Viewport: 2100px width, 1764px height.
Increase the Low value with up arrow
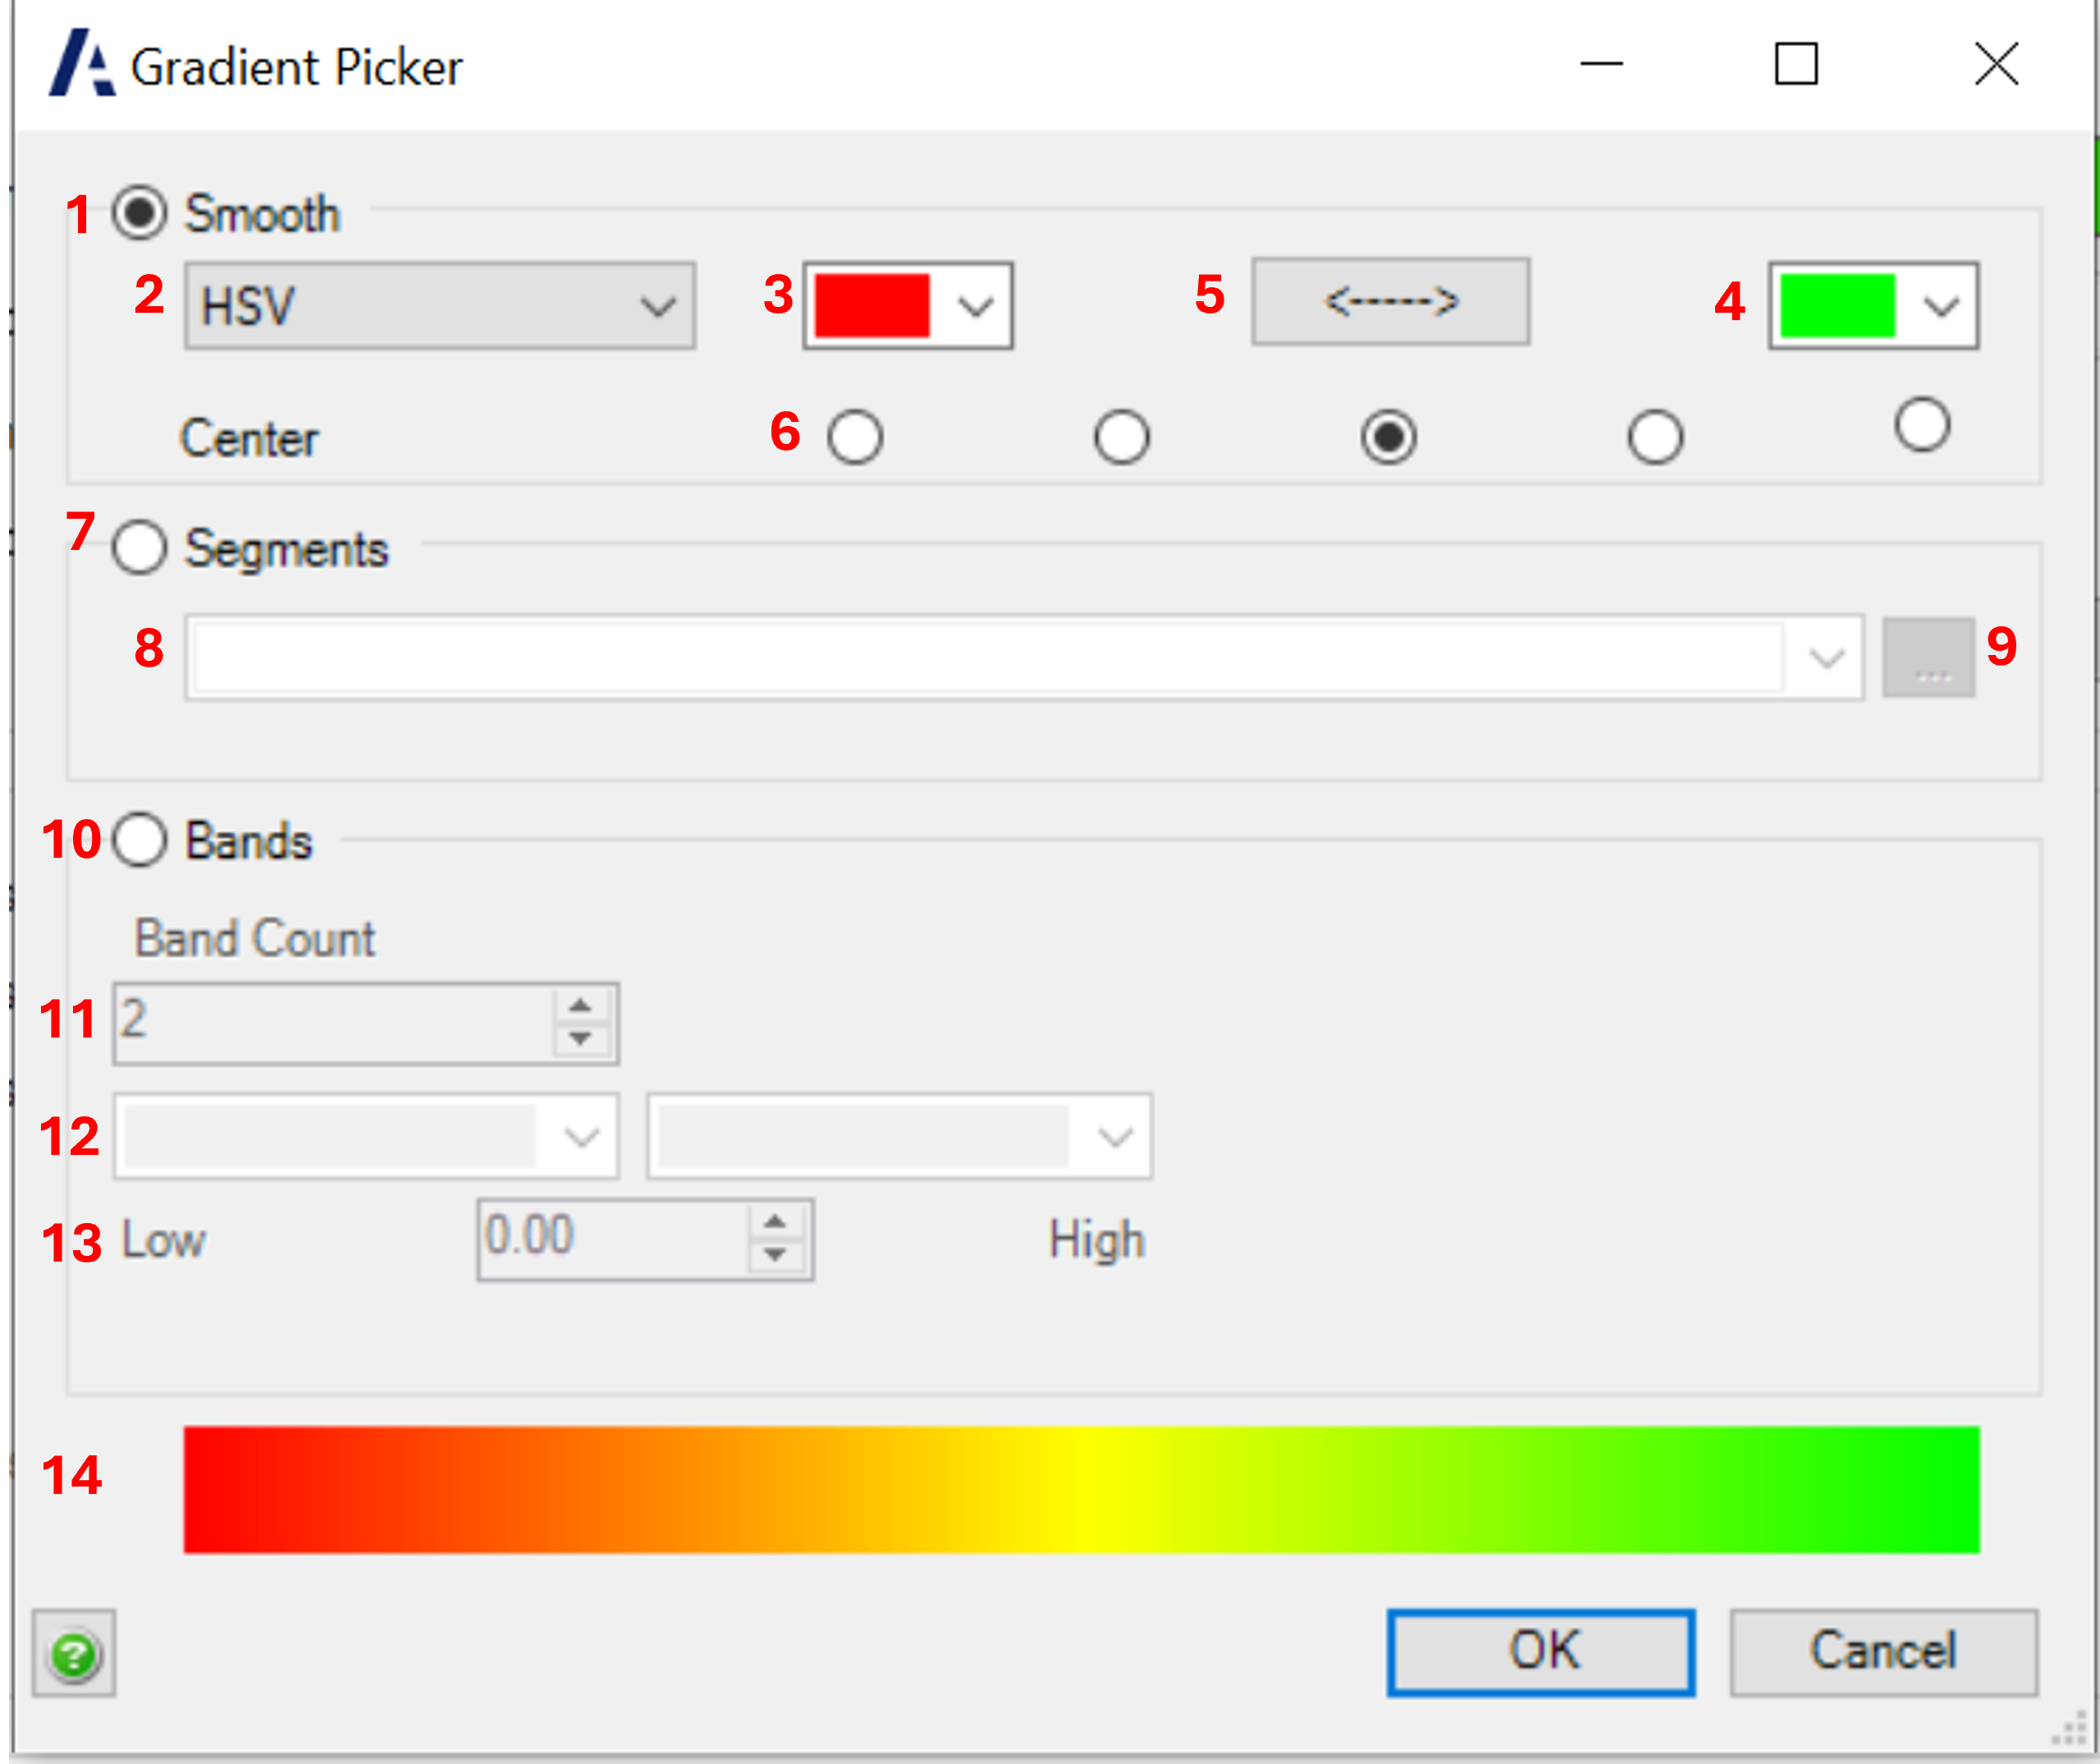click(774, 1222)
